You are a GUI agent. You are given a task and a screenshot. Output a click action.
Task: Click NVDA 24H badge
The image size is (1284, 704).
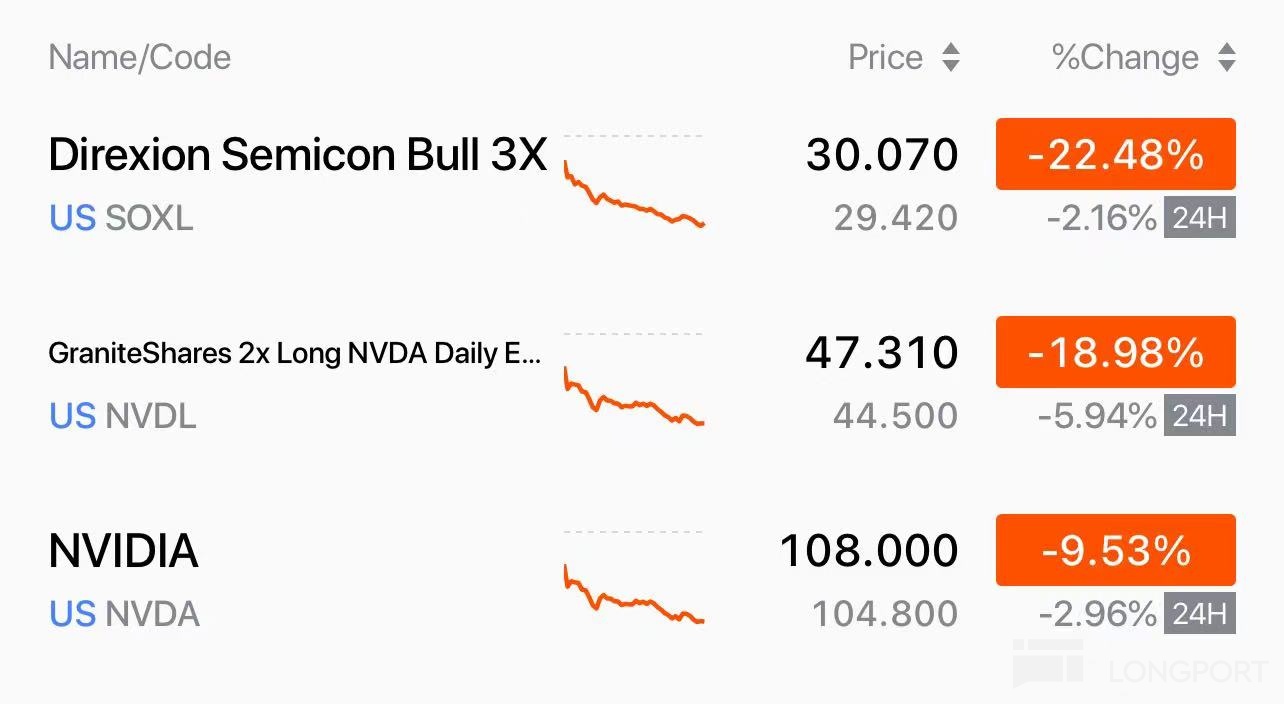pos(1199,613)
